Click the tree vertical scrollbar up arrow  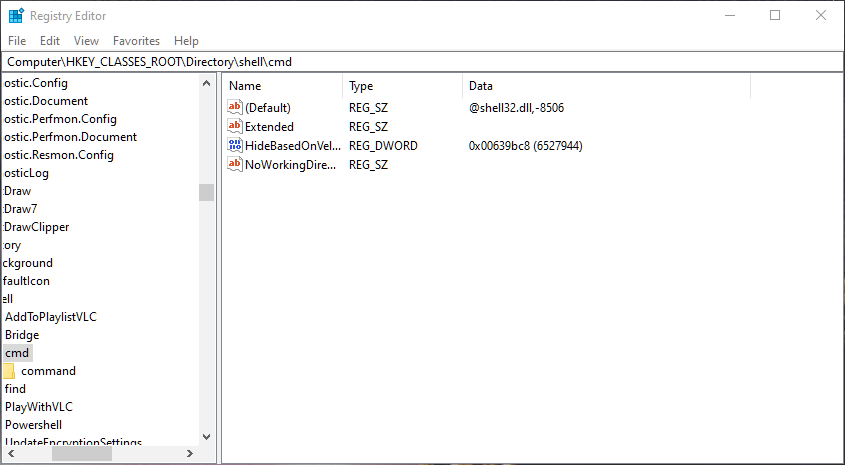206,83
